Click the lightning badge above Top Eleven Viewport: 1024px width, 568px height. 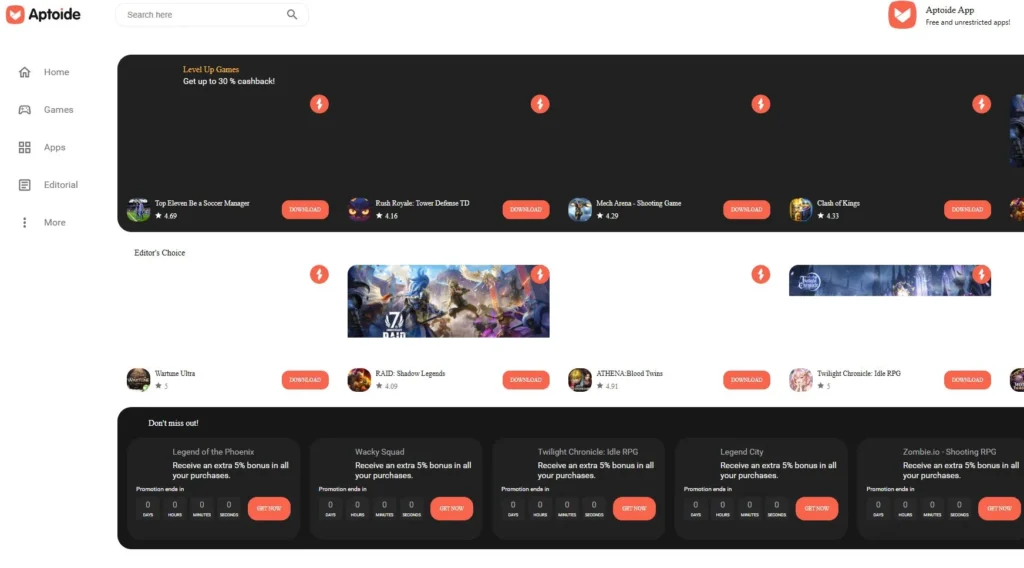(319, 104)
